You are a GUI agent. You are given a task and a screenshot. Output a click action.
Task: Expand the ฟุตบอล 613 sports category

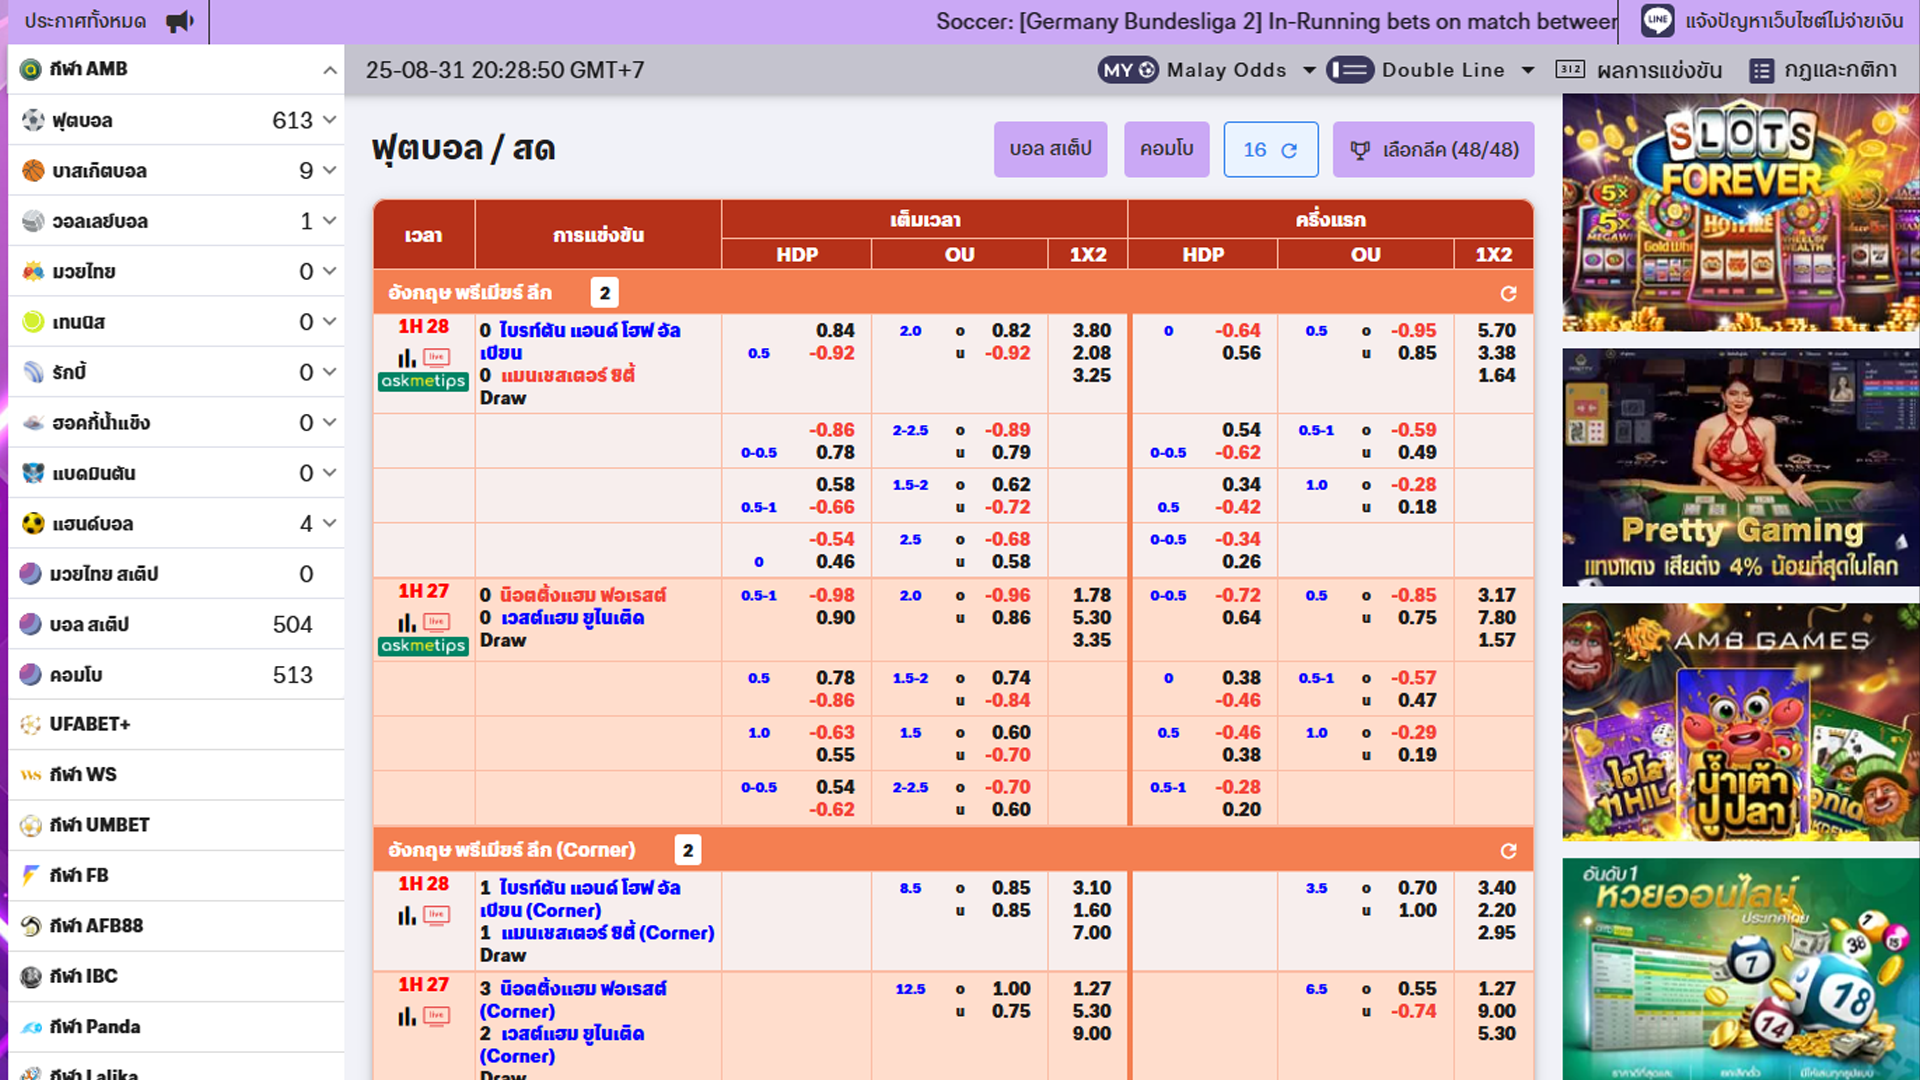329,120
